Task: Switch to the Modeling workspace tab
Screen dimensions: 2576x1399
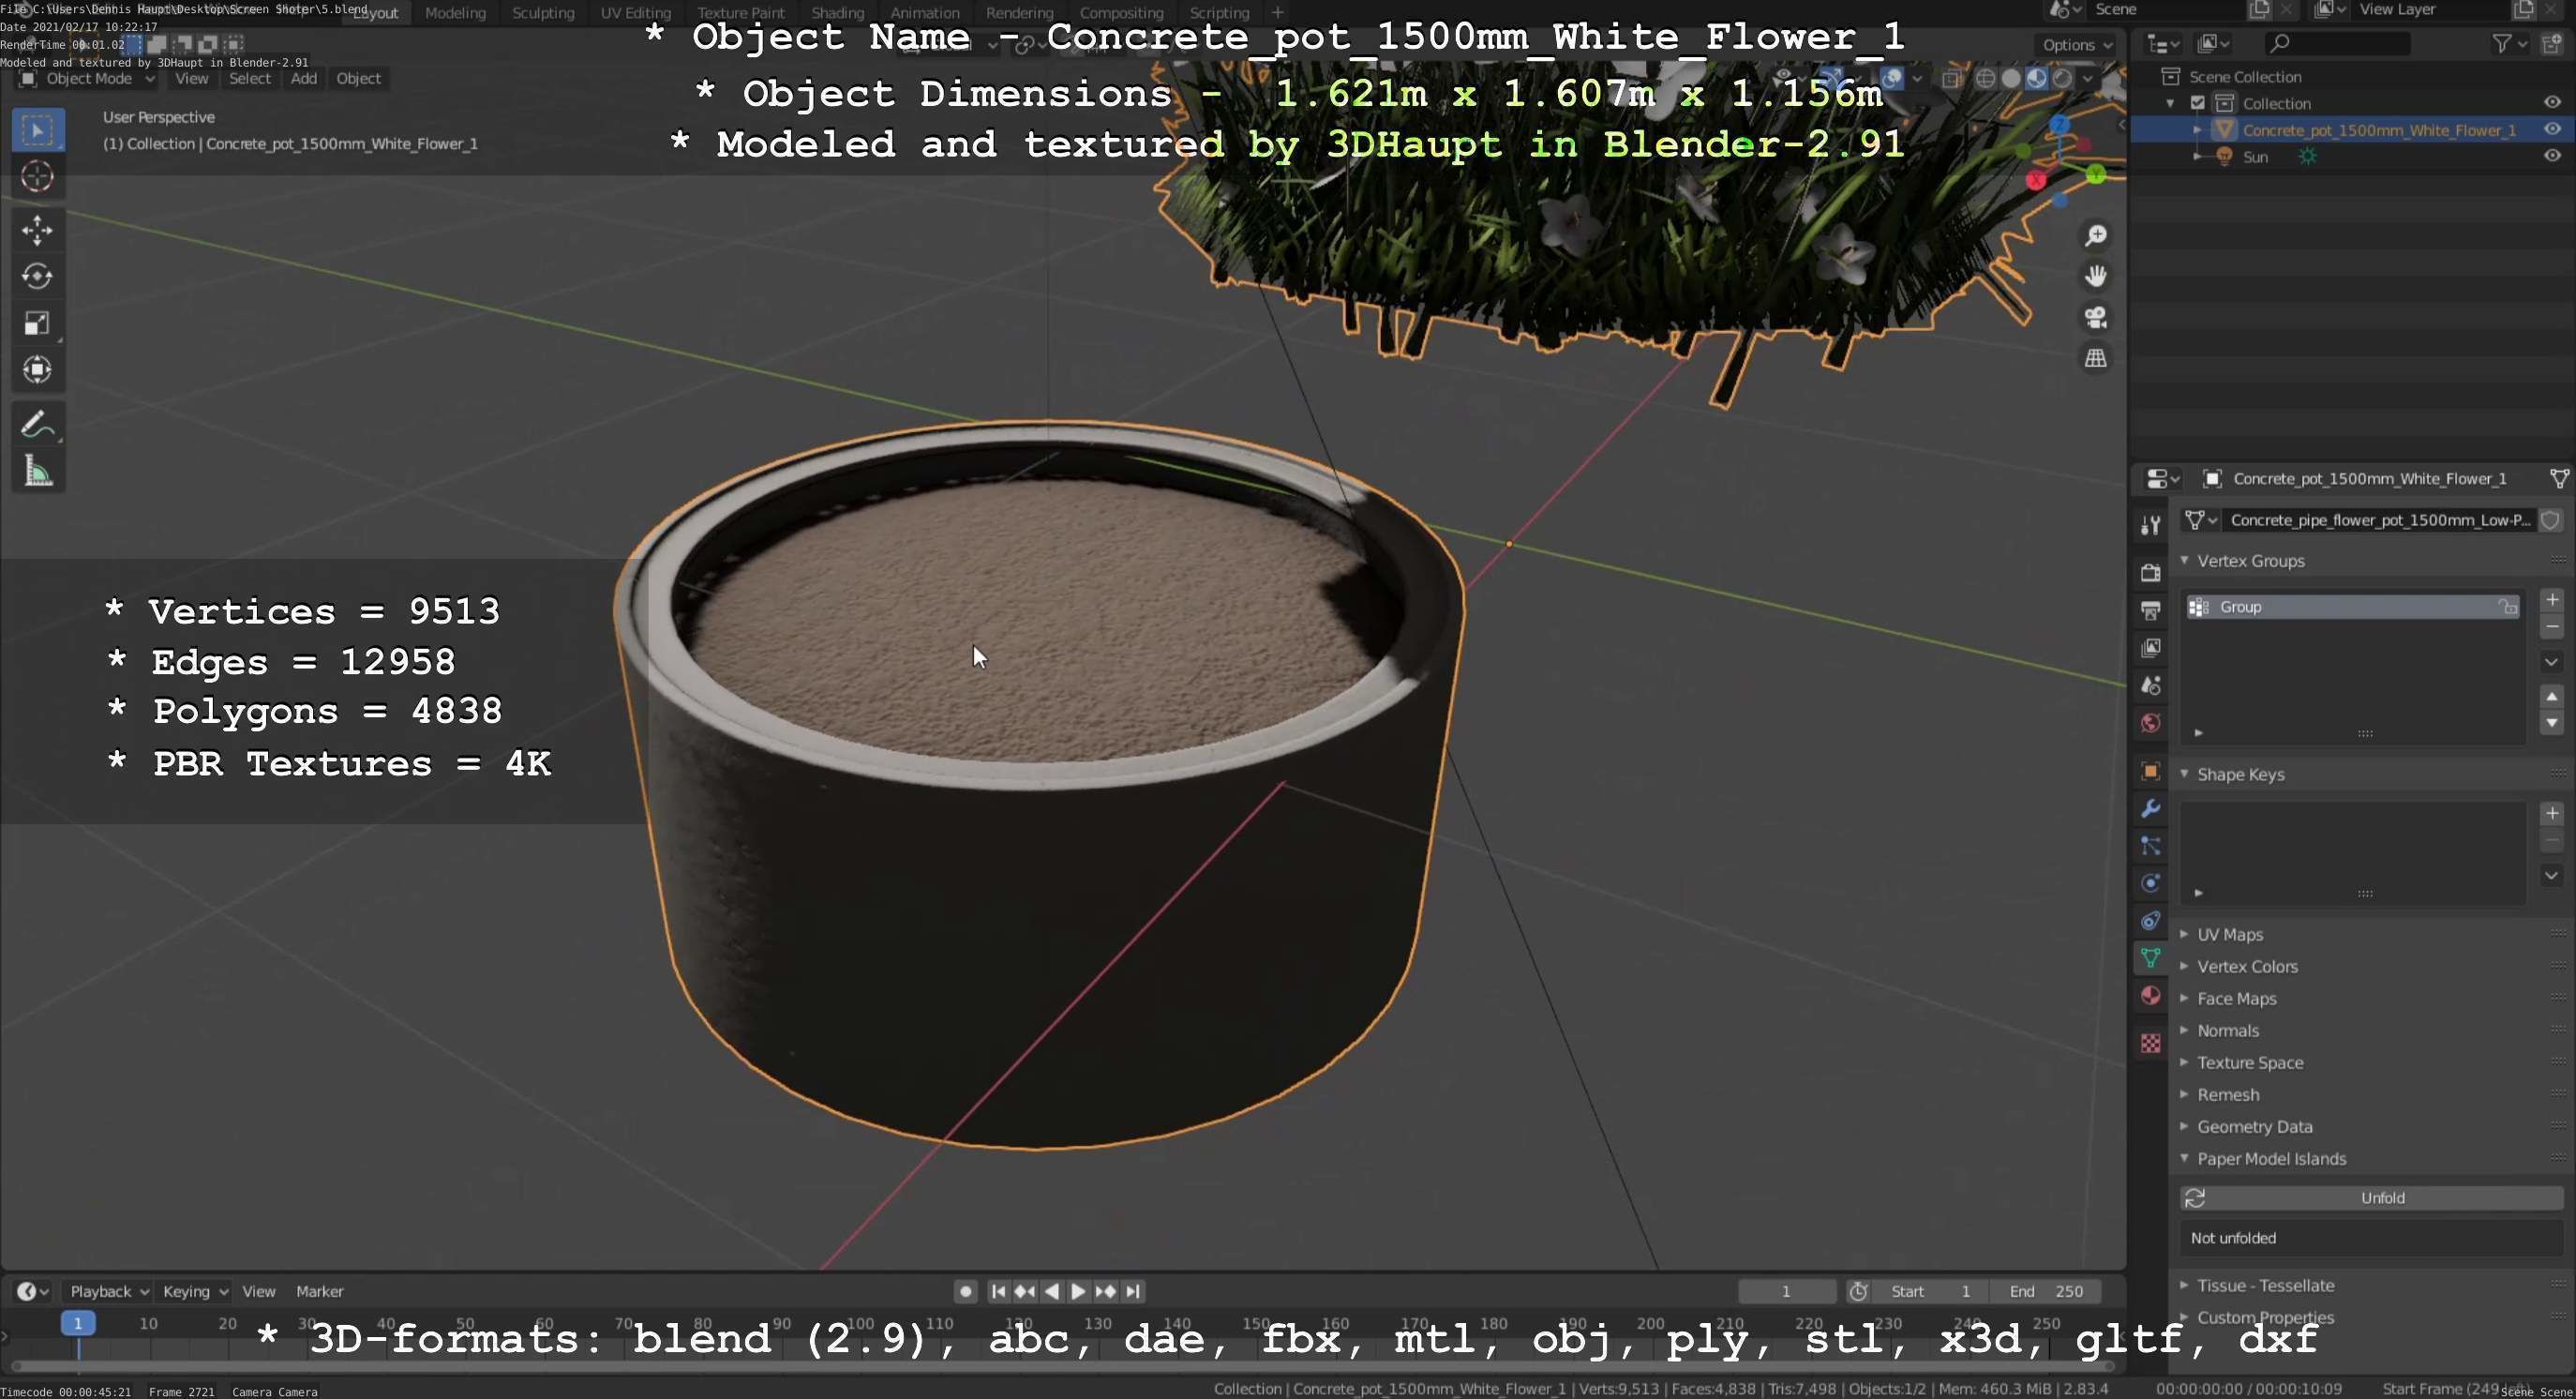Action: 455,13
